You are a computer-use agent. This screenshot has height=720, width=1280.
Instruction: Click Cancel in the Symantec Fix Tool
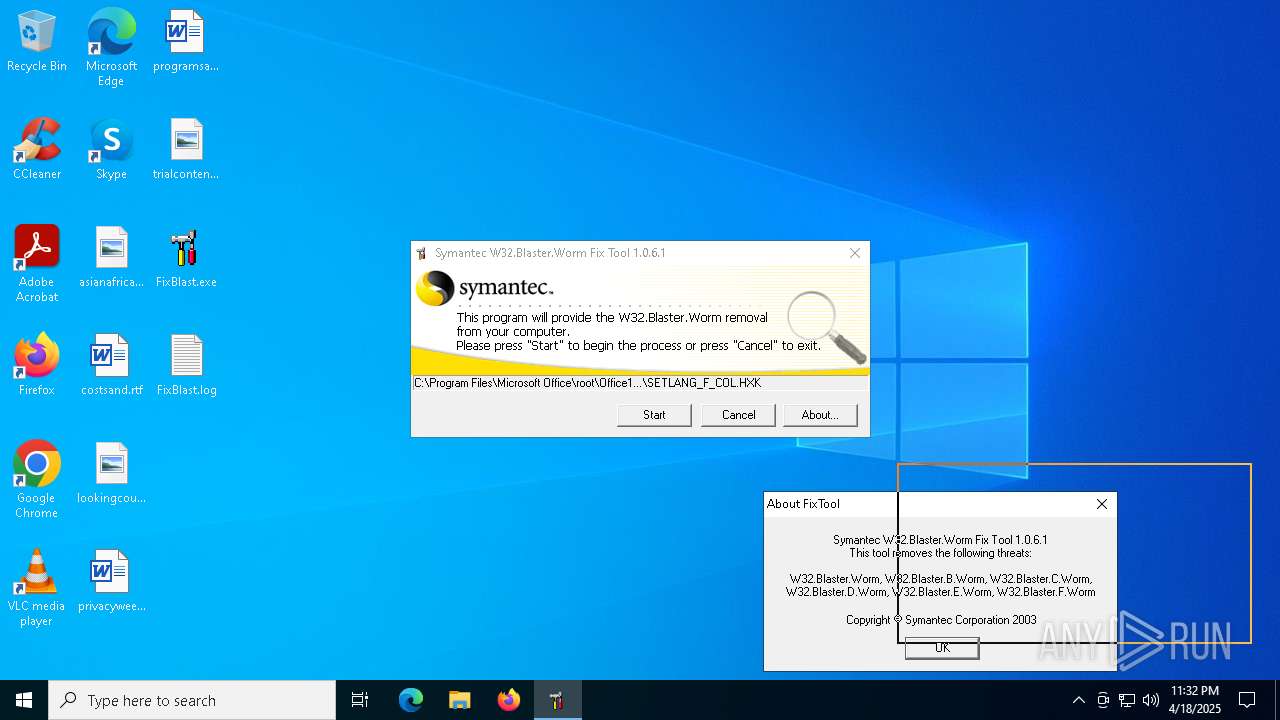738,415
